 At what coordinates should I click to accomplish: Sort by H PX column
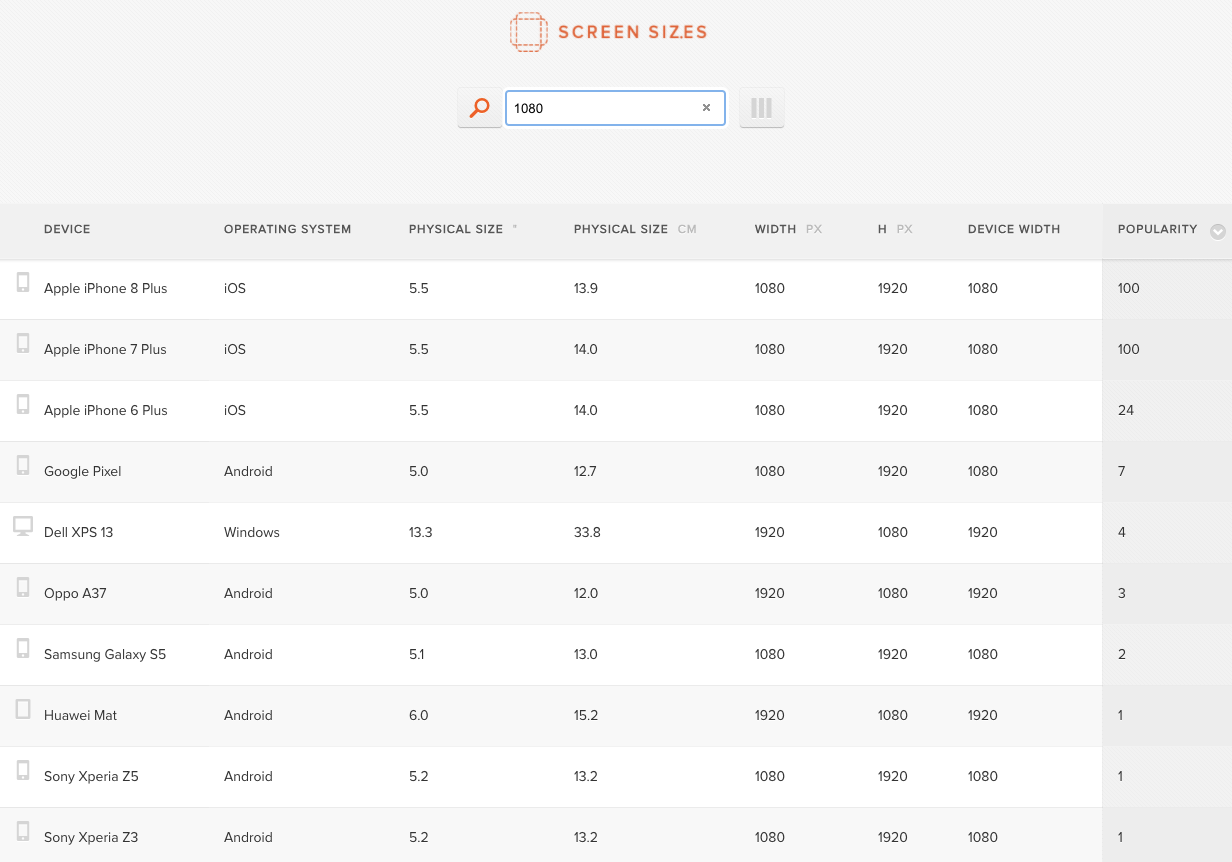pyautogui.click(x=895, y=229)
